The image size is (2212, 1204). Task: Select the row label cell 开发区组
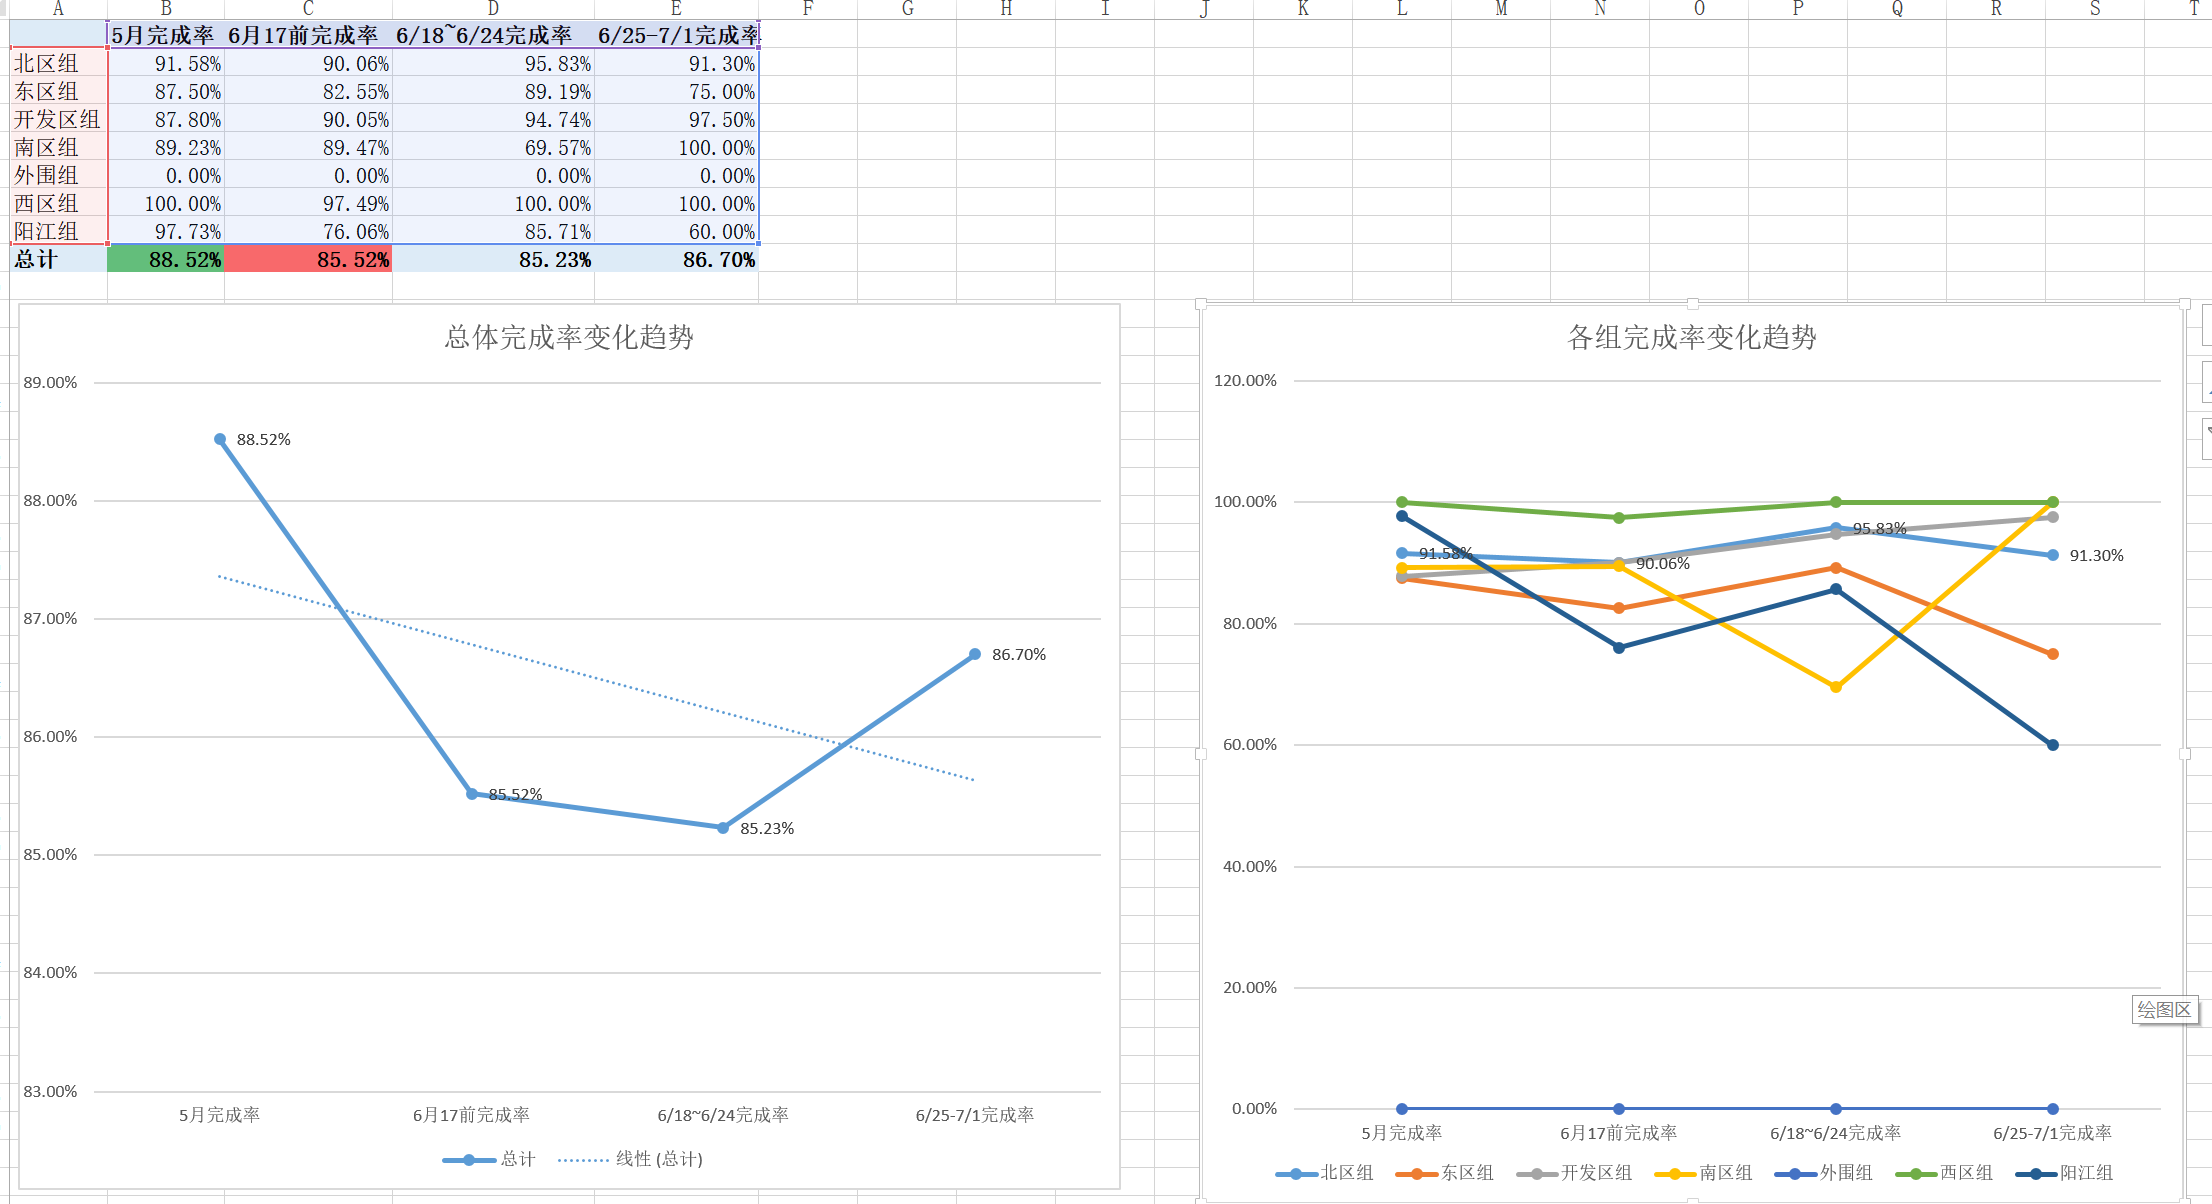tap(58, 120)
